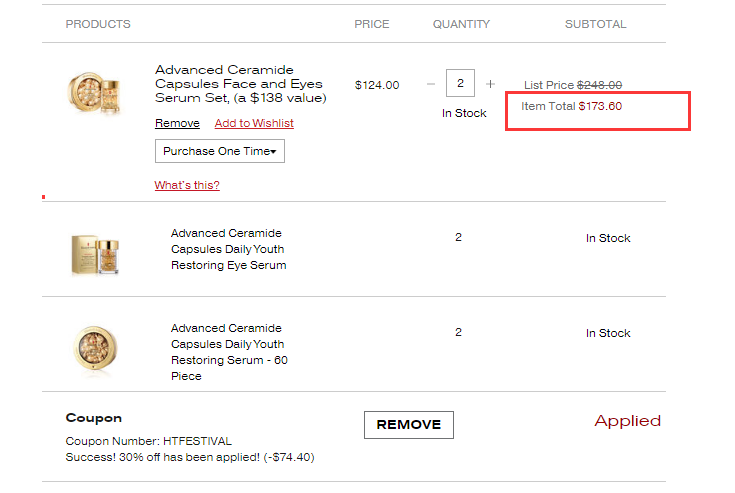
Task: Open the Serum Set product thumbnail
Action: tap(94, 93)
